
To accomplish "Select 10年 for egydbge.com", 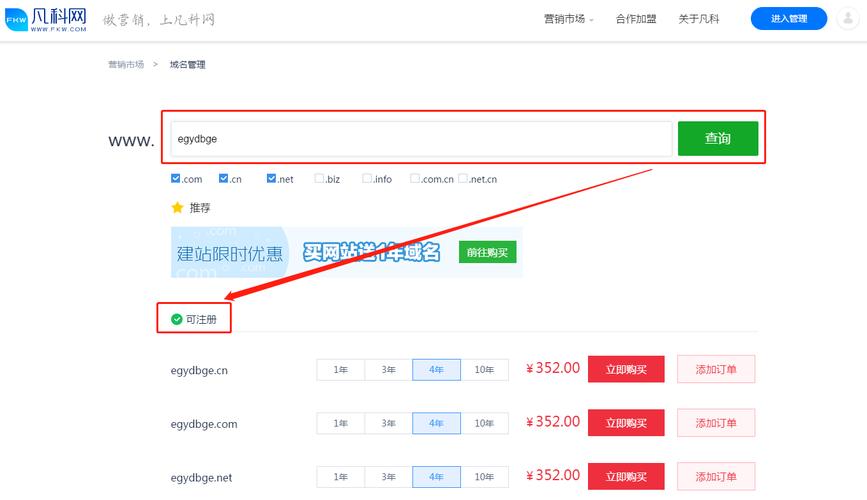I will click(484, 423).
